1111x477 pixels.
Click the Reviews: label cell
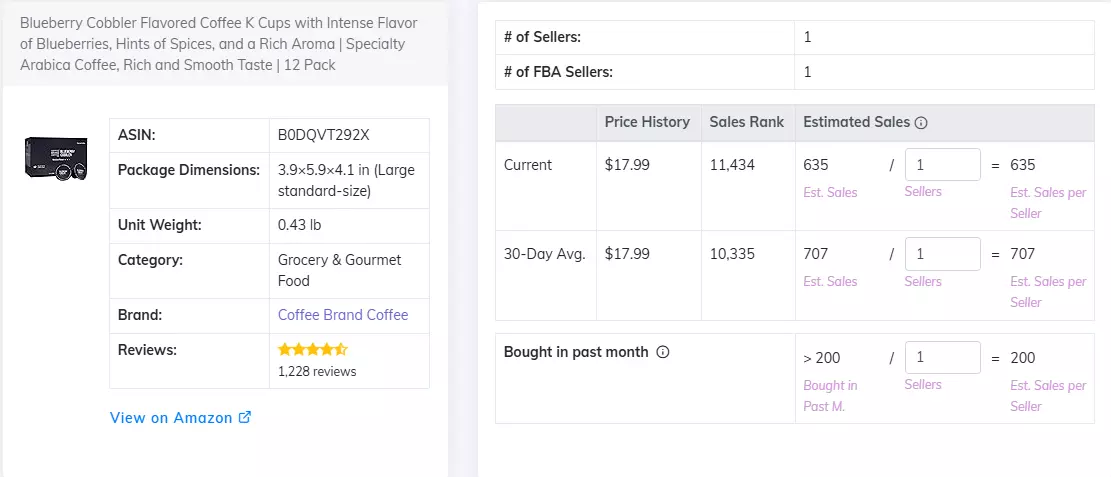(189, 361)
